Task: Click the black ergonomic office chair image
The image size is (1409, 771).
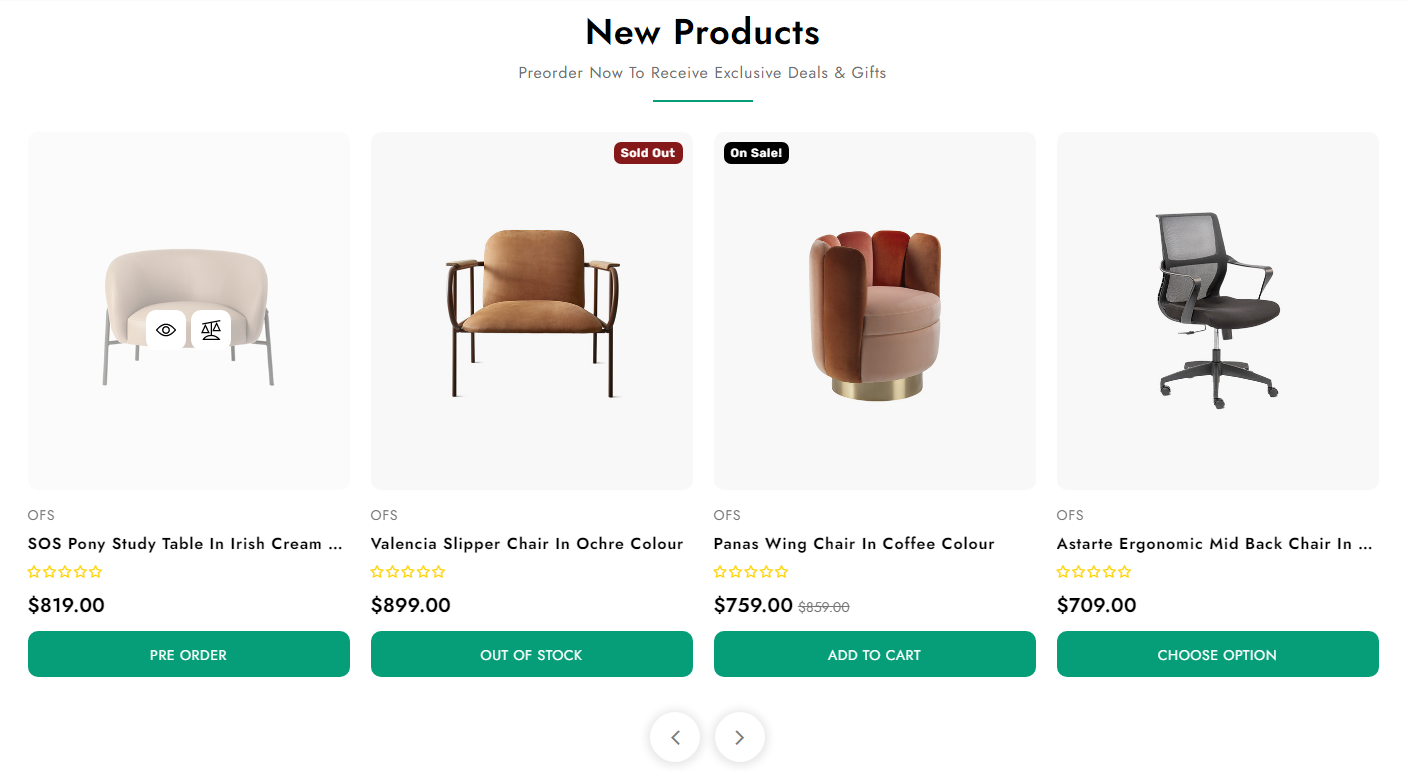Action: (1217, 310)
